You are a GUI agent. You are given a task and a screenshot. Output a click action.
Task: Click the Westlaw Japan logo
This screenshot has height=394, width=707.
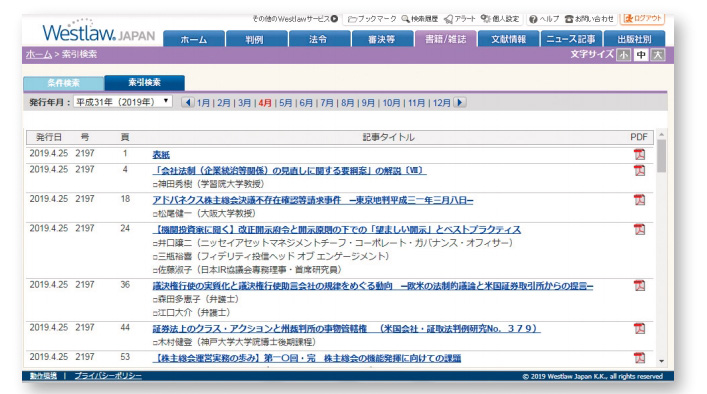(x=98, y=32)
